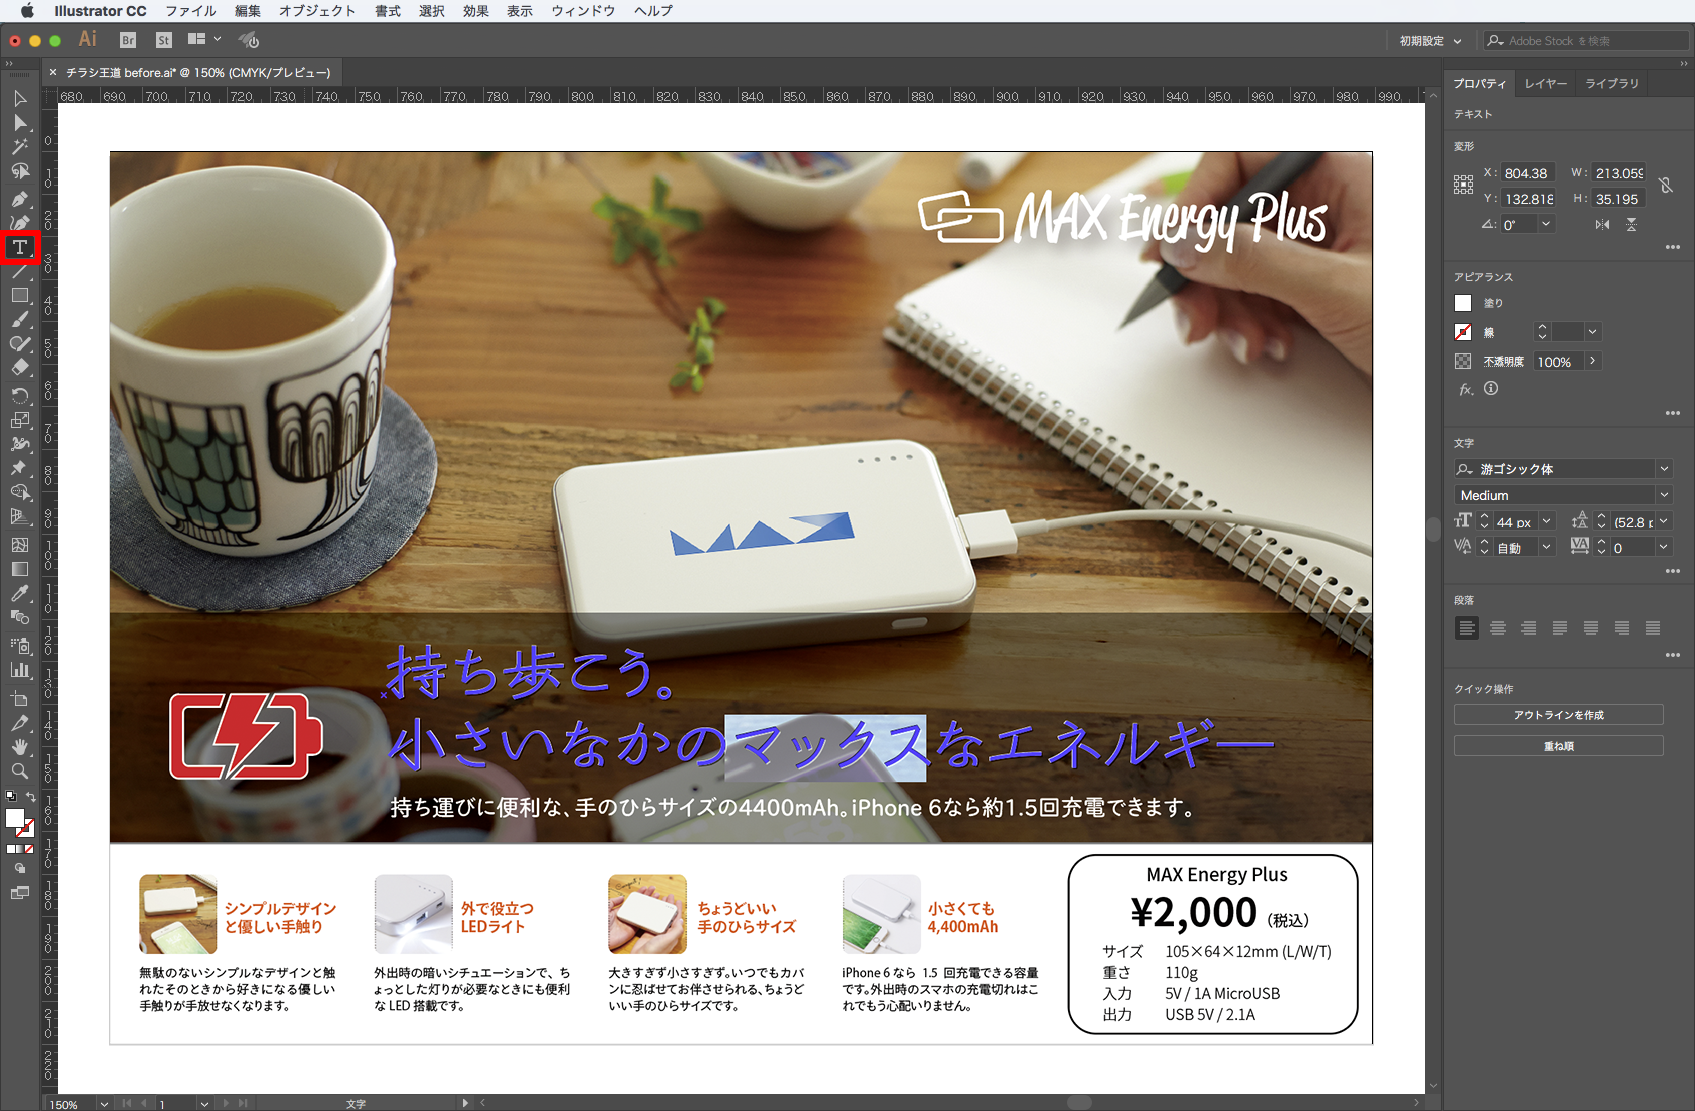Select the Type tool
1695x1111 pixels.
pos(20,247)
